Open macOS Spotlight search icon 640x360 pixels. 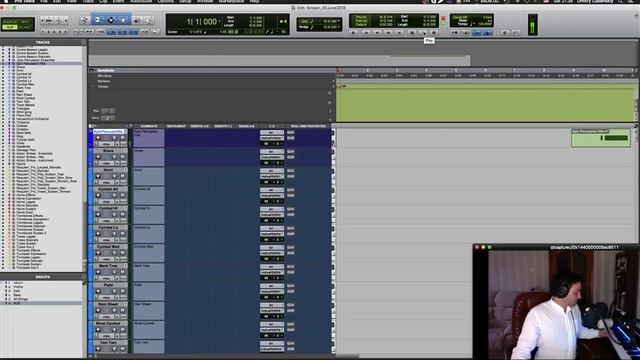click(x=620, y=2)
